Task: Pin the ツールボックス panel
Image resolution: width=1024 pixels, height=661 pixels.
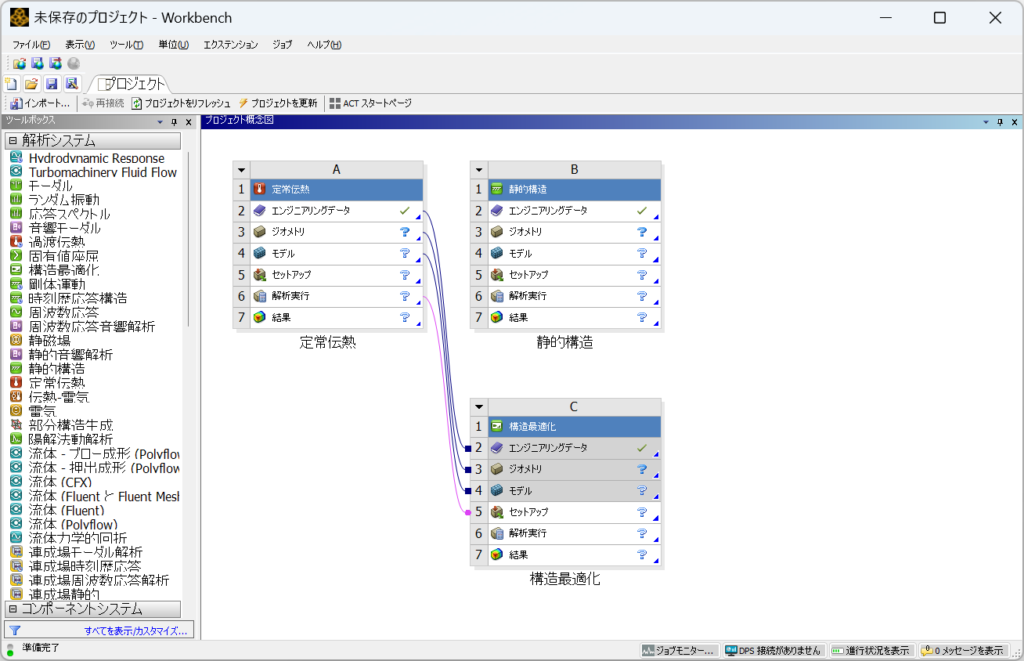Action: click(174, 122)
